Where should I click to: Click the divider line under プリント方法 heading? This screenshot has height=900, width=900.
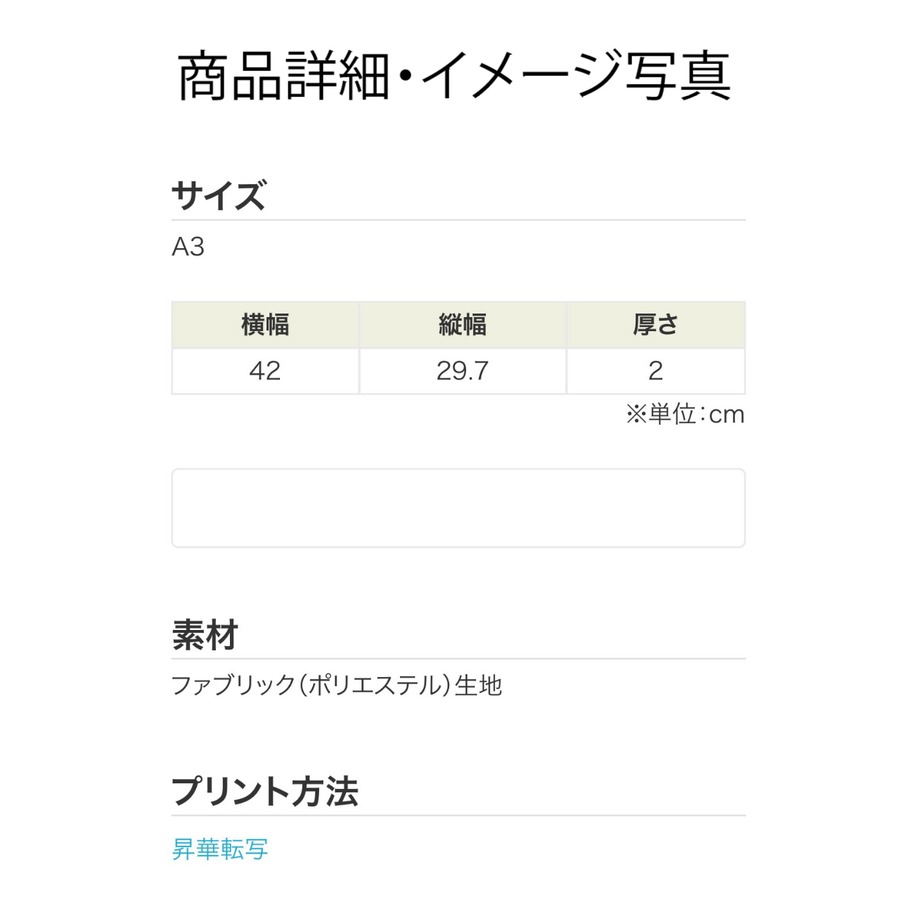tap(458, 816)
